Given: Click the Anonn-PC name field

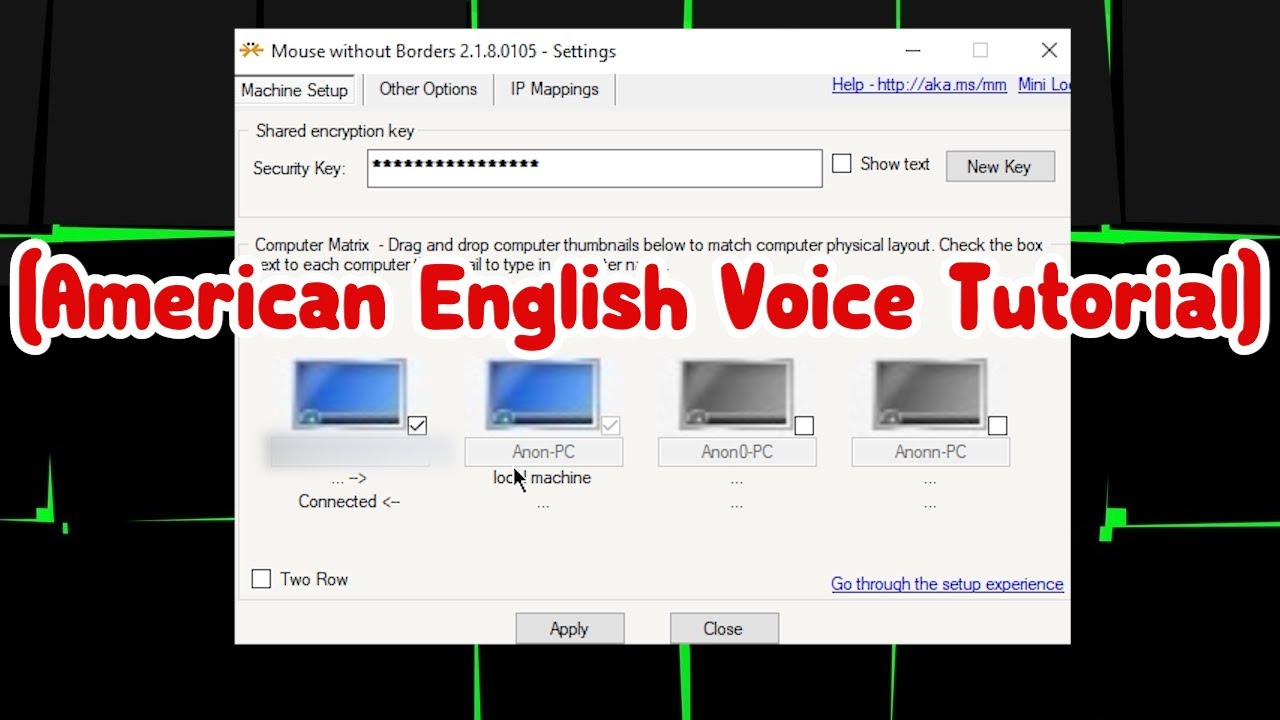Looking at the screenshot, I should tap(930, 452).
